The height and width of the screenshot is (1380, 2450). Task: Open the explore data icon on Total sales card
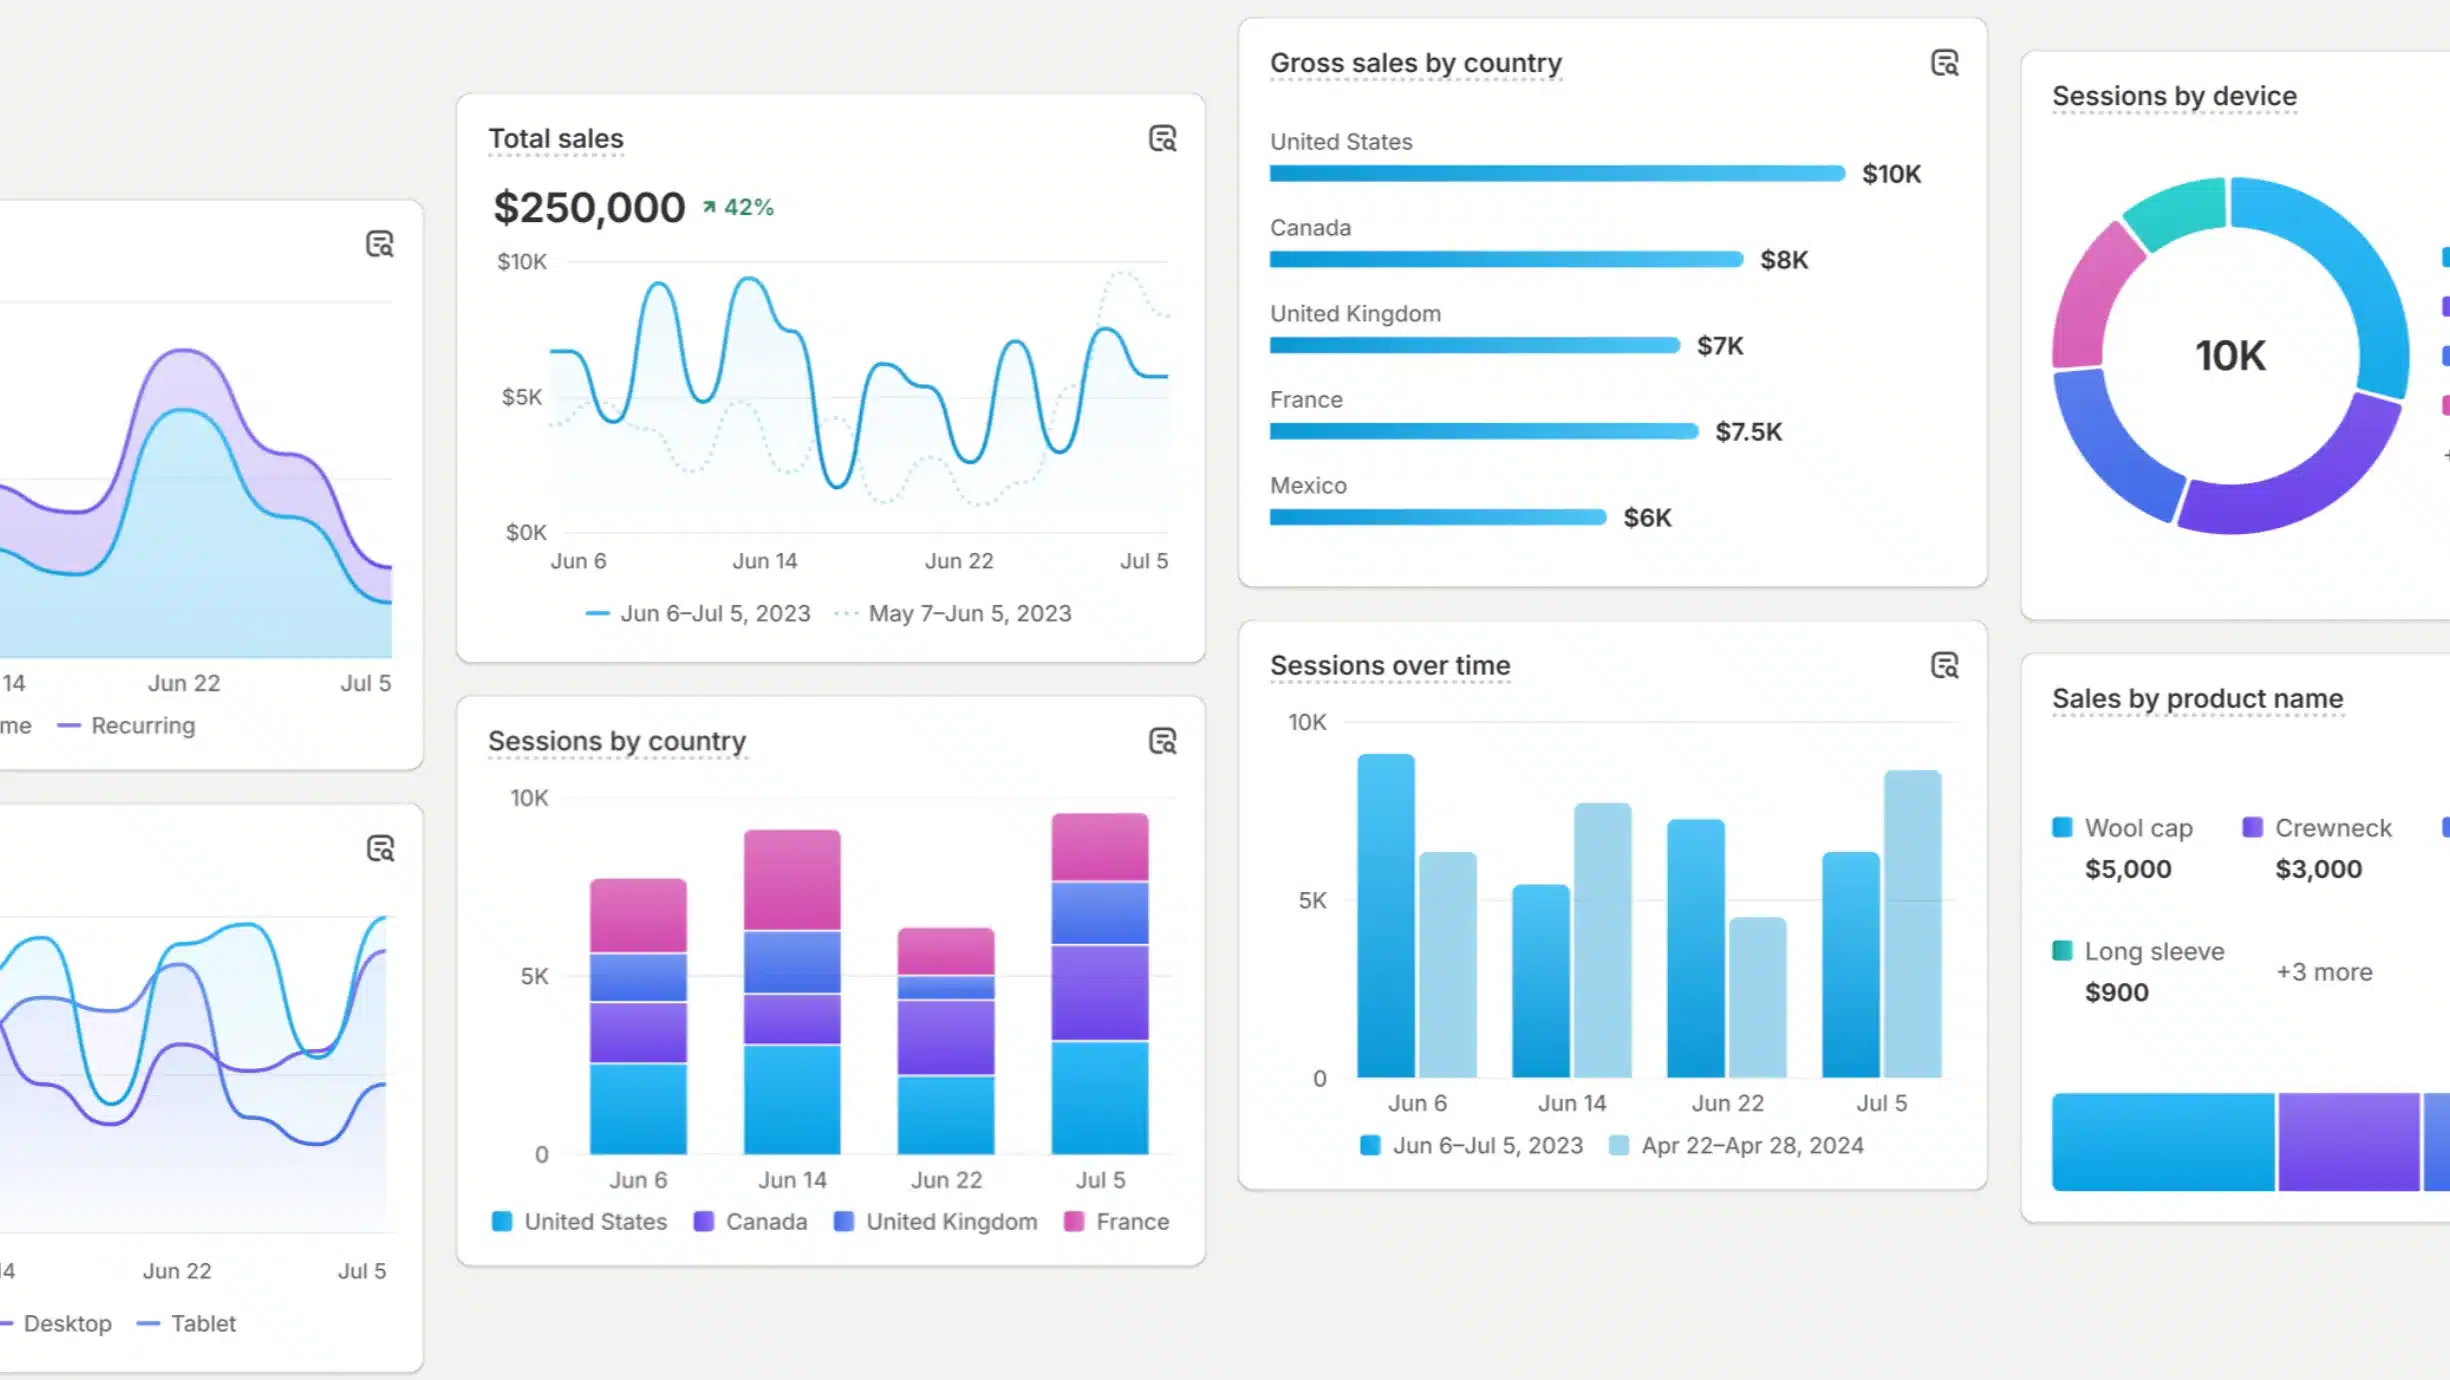click(1163, 140)
